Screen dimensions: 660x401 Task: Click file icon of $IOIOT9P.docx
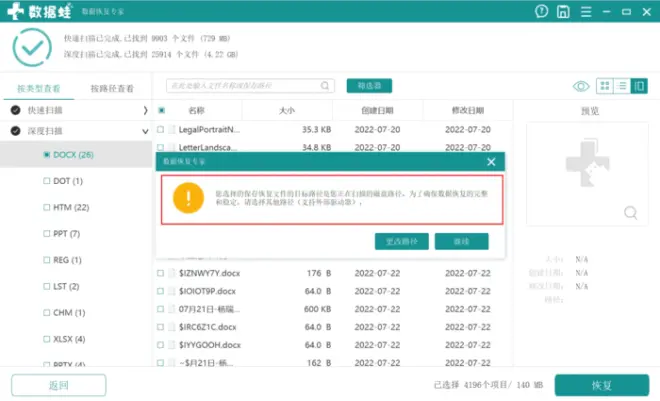(x=171, y=291)
